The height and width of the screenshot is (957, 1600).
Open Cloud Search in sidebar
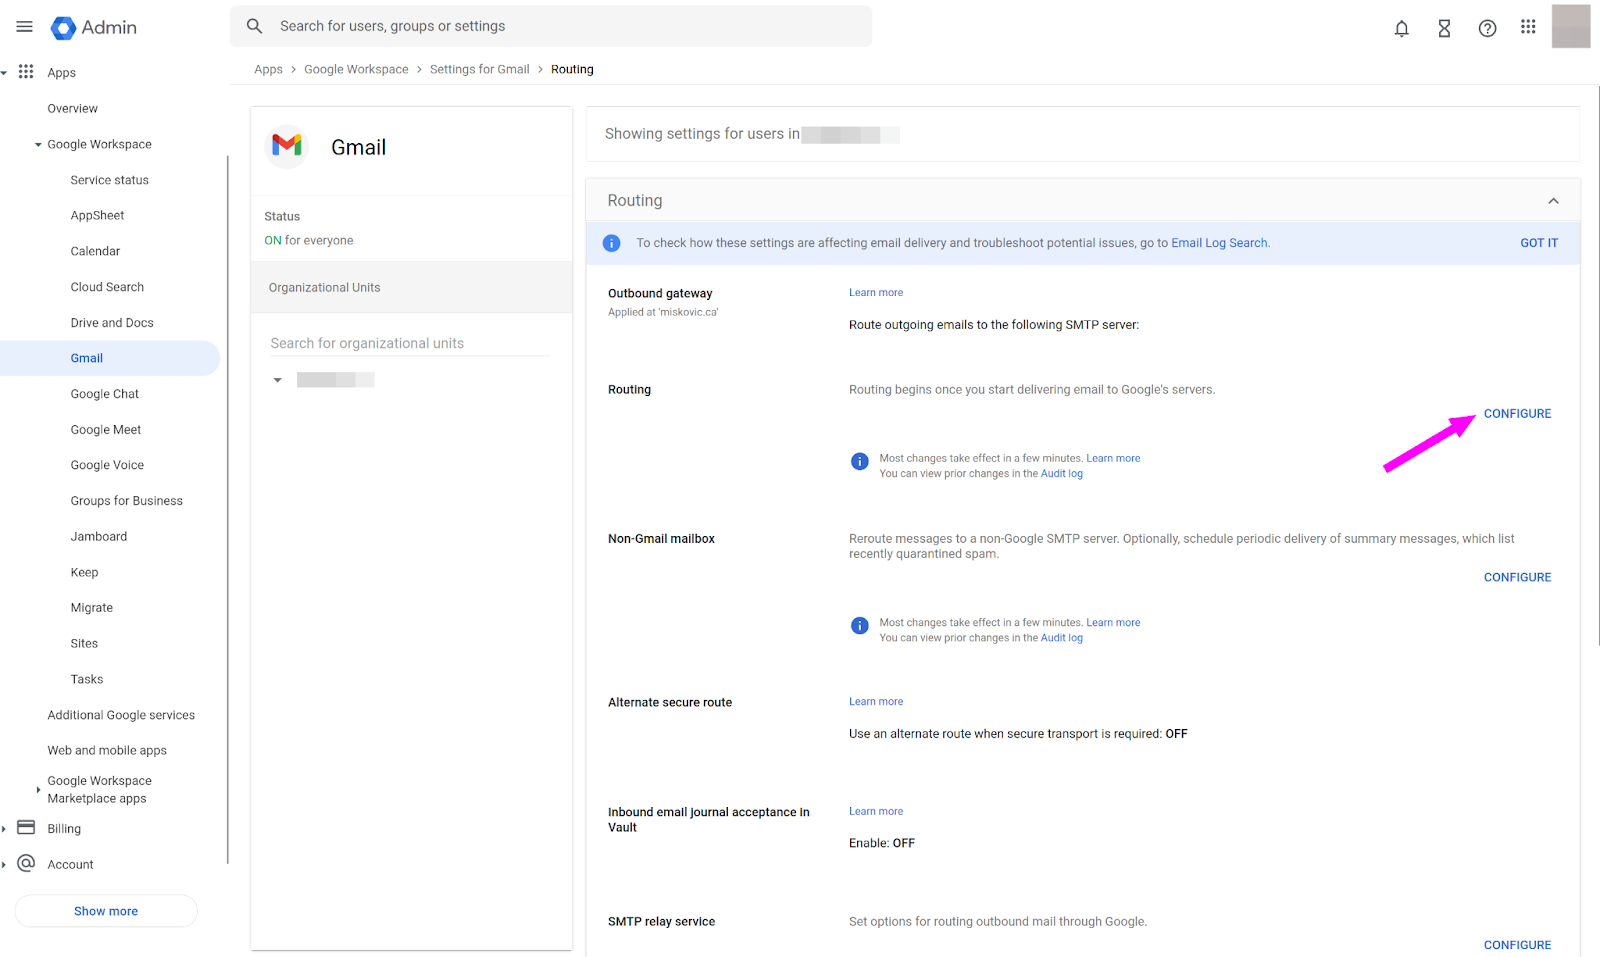(x=107, y=287)
